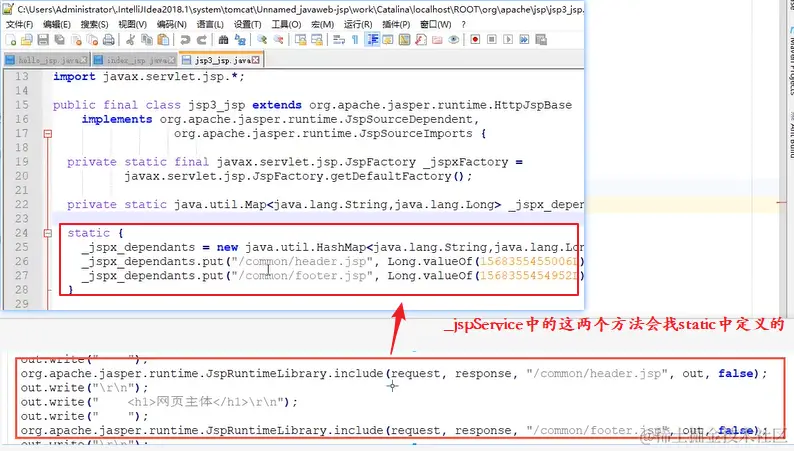Screen dimensions: 794x451
Task: Open the 视图(V) menu
Action: (132, 24)
